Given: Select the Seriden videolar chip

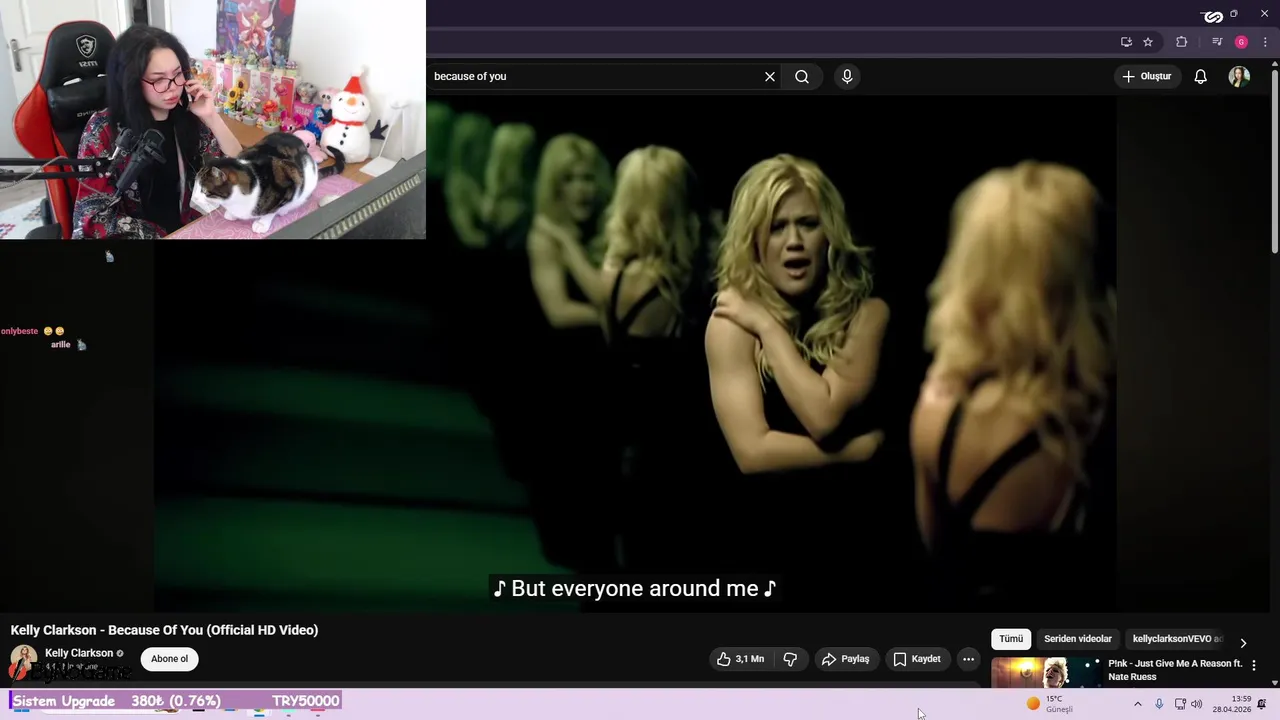Looking at the screenshot, I should pos(1078,639).
